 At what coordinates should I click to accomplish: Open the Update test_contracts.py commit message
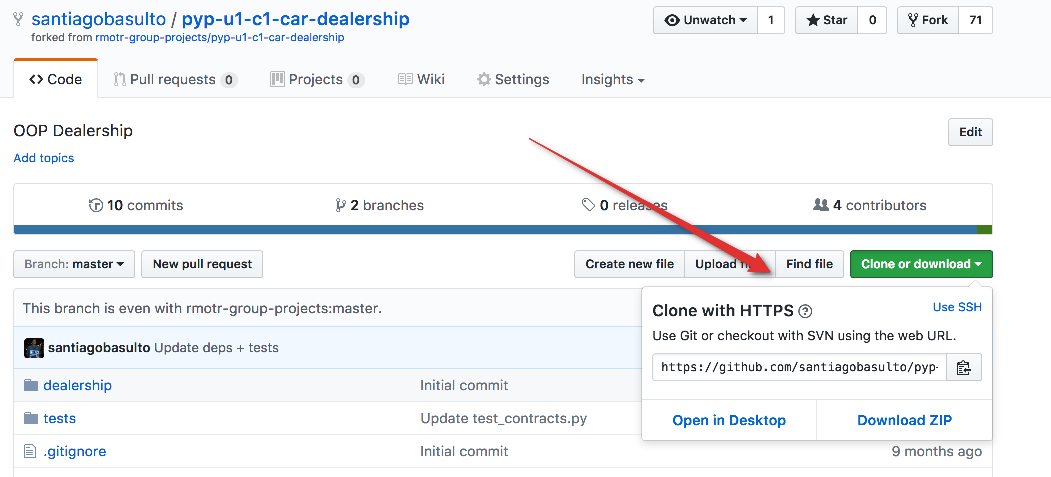(x=503, y=419)
